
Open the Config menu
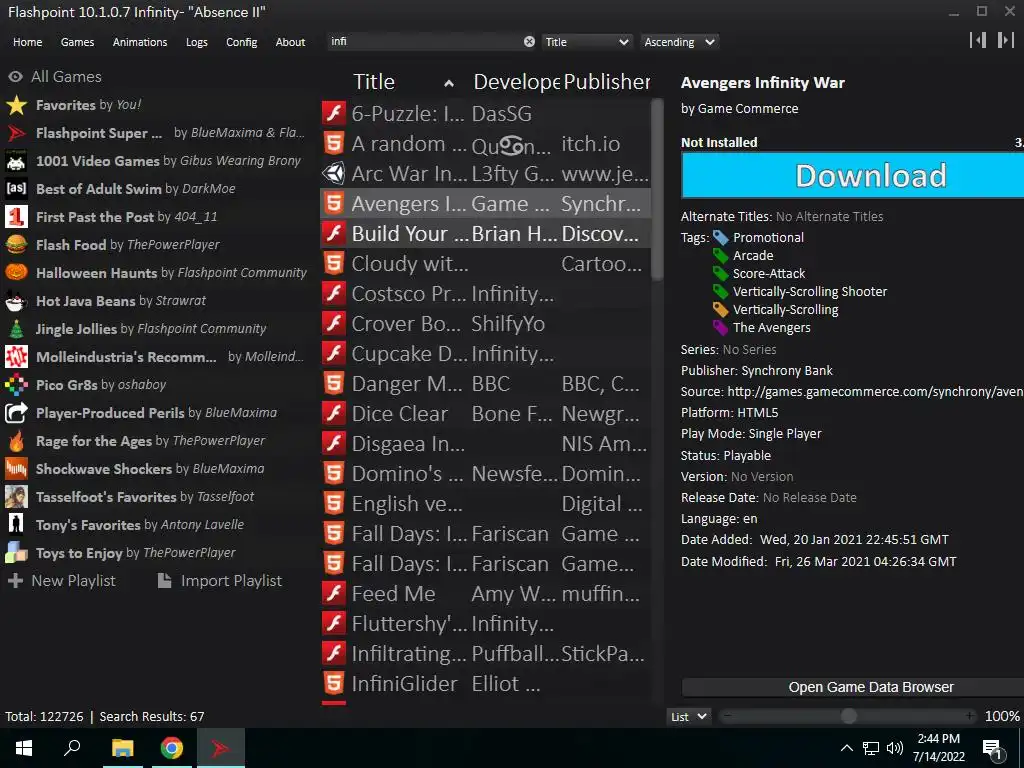pos(242,42)
